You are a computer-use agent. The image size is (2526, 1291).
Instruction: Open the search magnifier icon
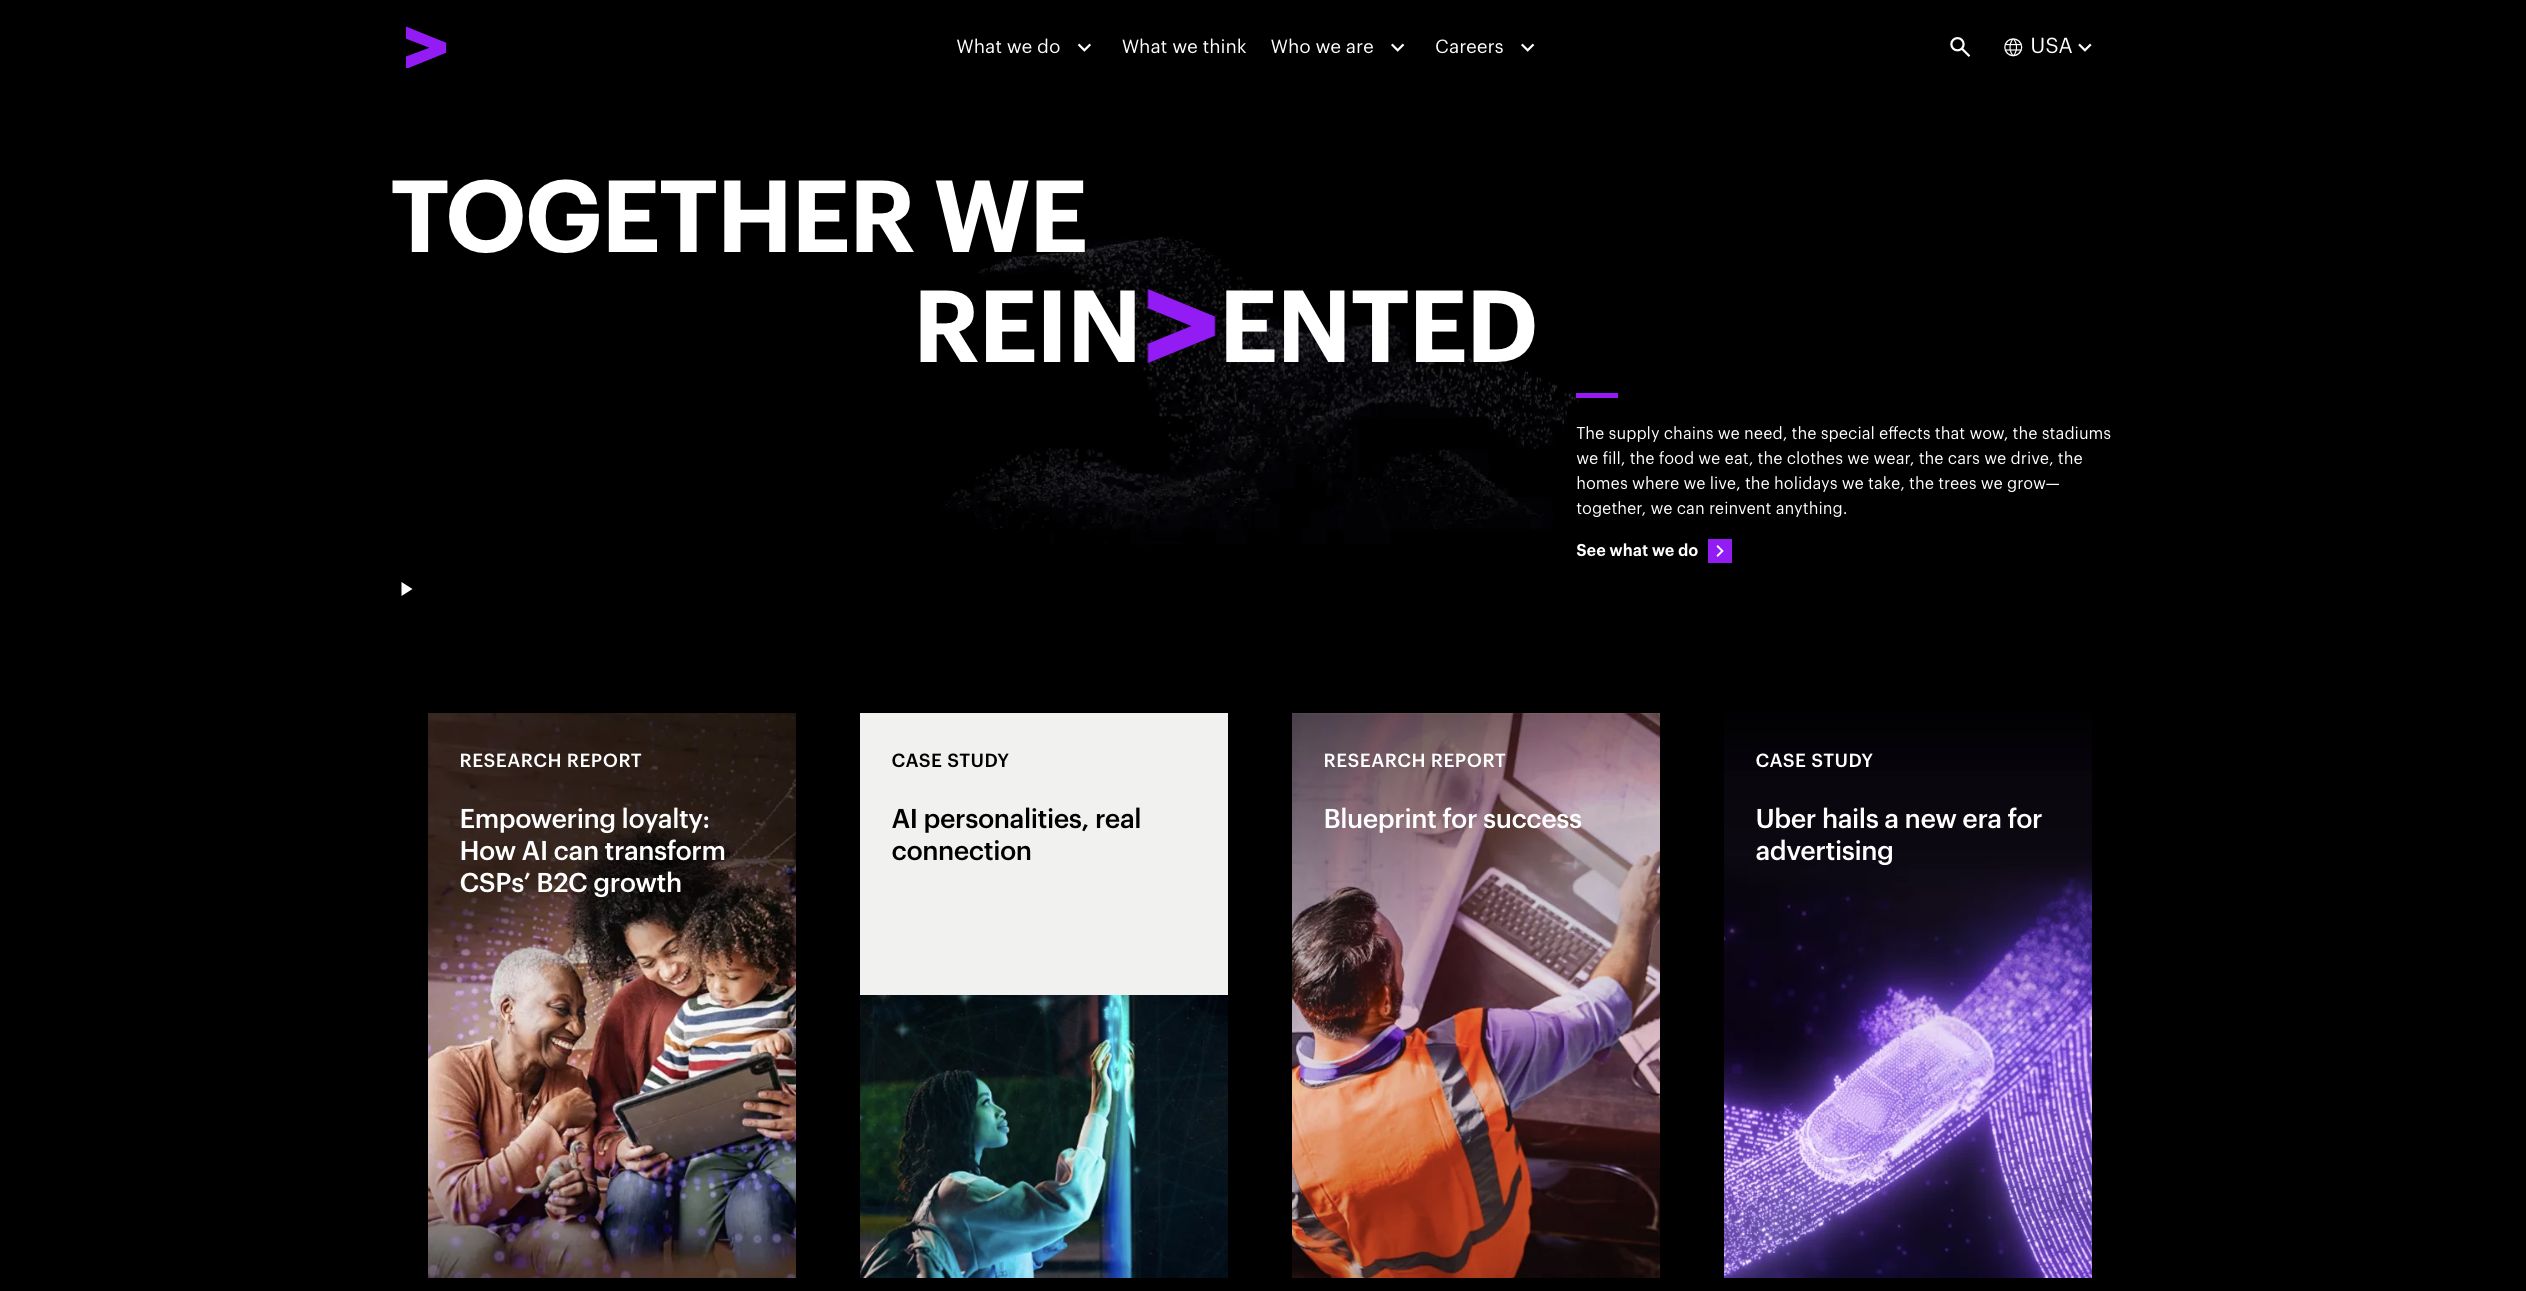pos(1959,47)
